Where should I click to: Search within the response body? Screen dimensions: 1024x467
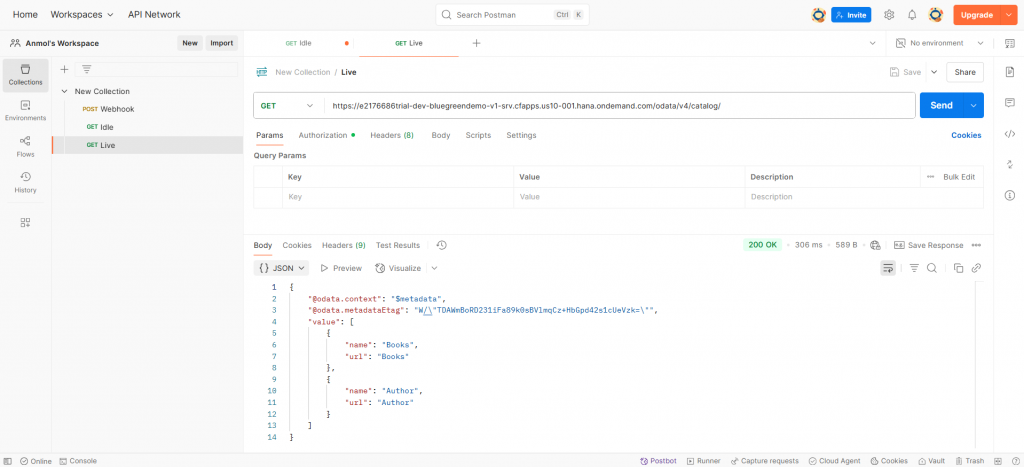pos(932,268)
